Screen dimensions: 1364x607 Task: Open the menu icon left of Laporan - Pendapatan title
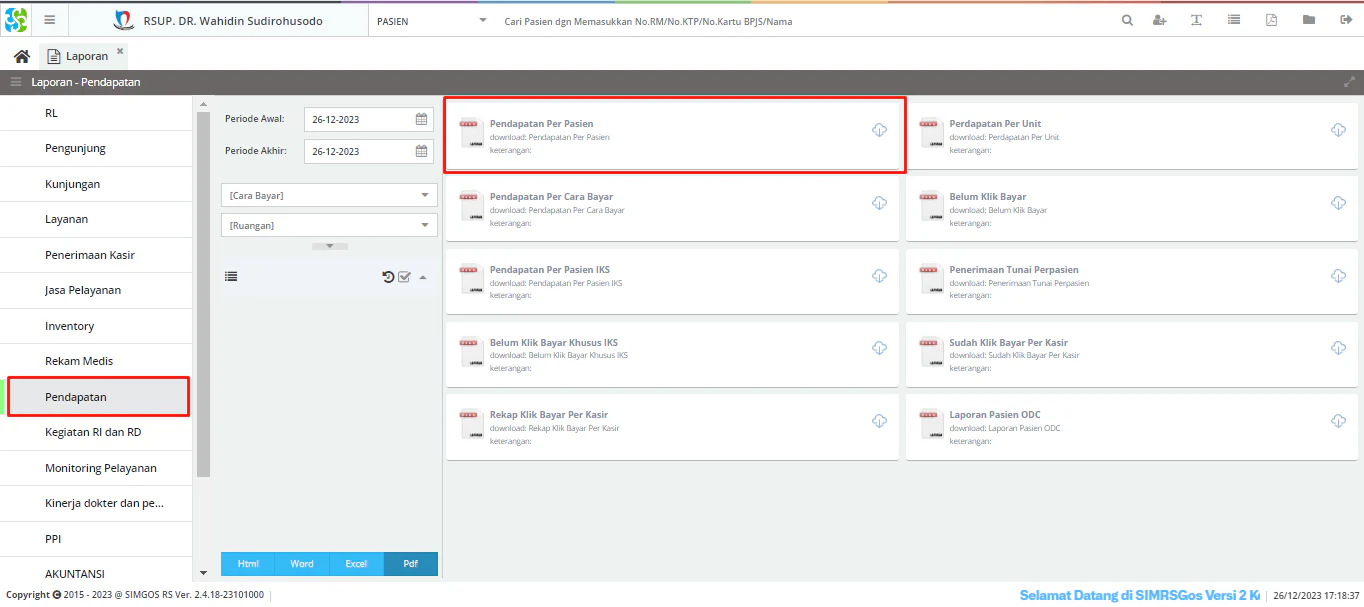16,82
